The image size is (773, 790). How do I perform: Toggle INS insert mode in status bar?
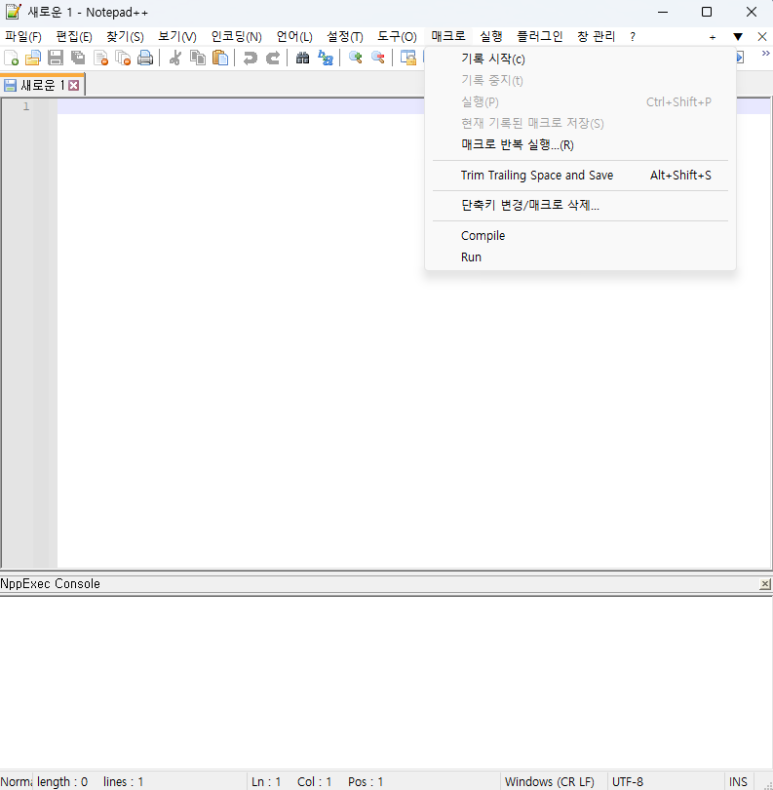pyautogui.click(x=738, y=781)
